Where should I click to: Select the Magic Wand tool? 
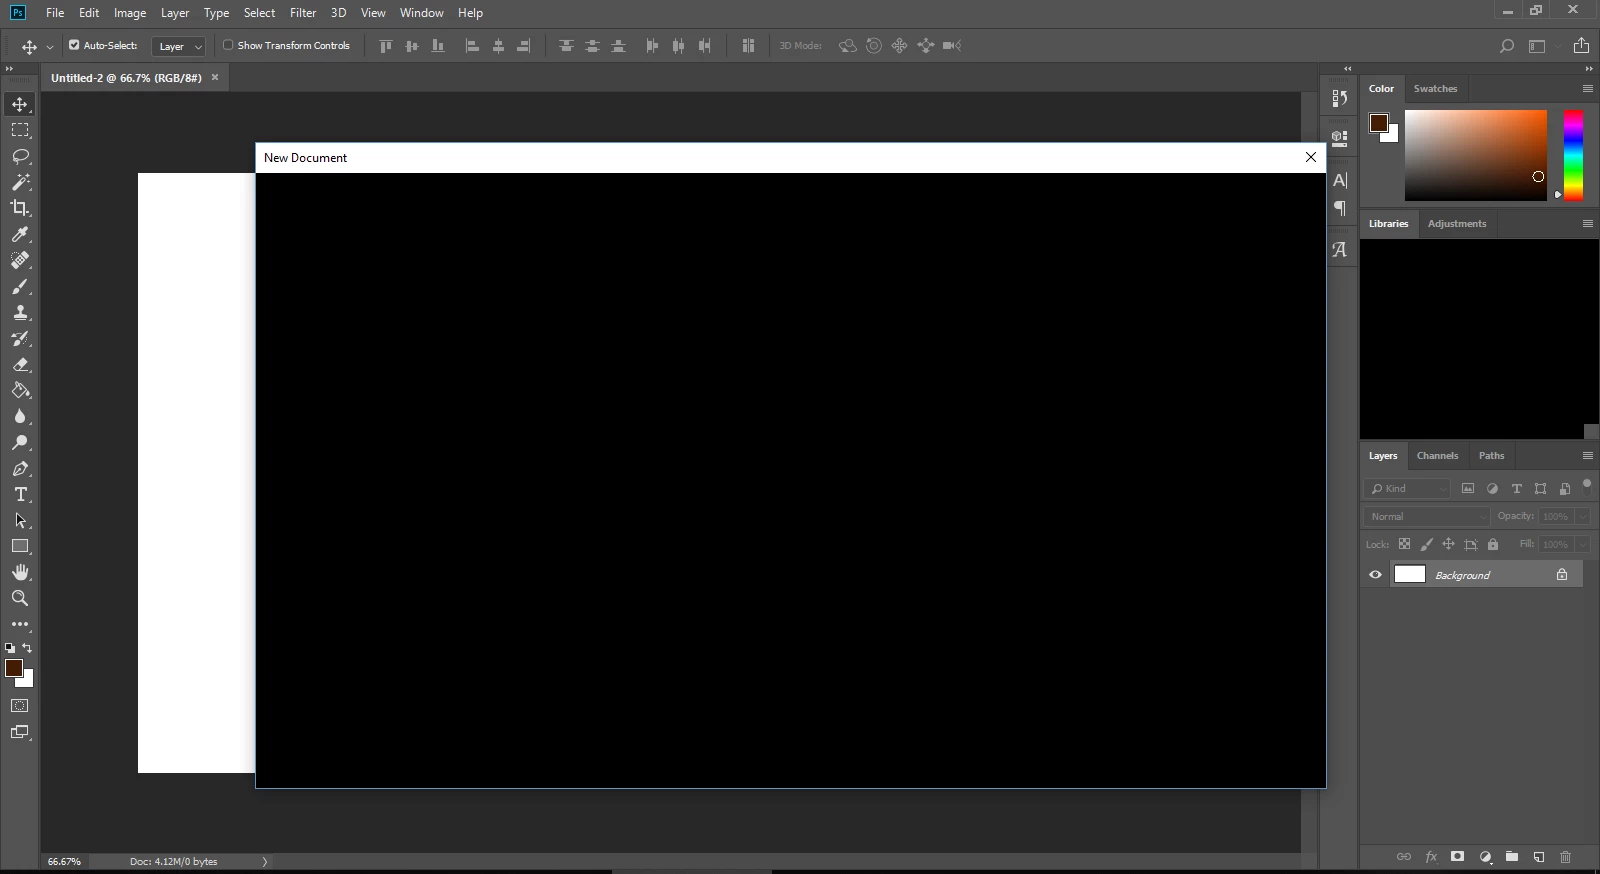[20, 182]
